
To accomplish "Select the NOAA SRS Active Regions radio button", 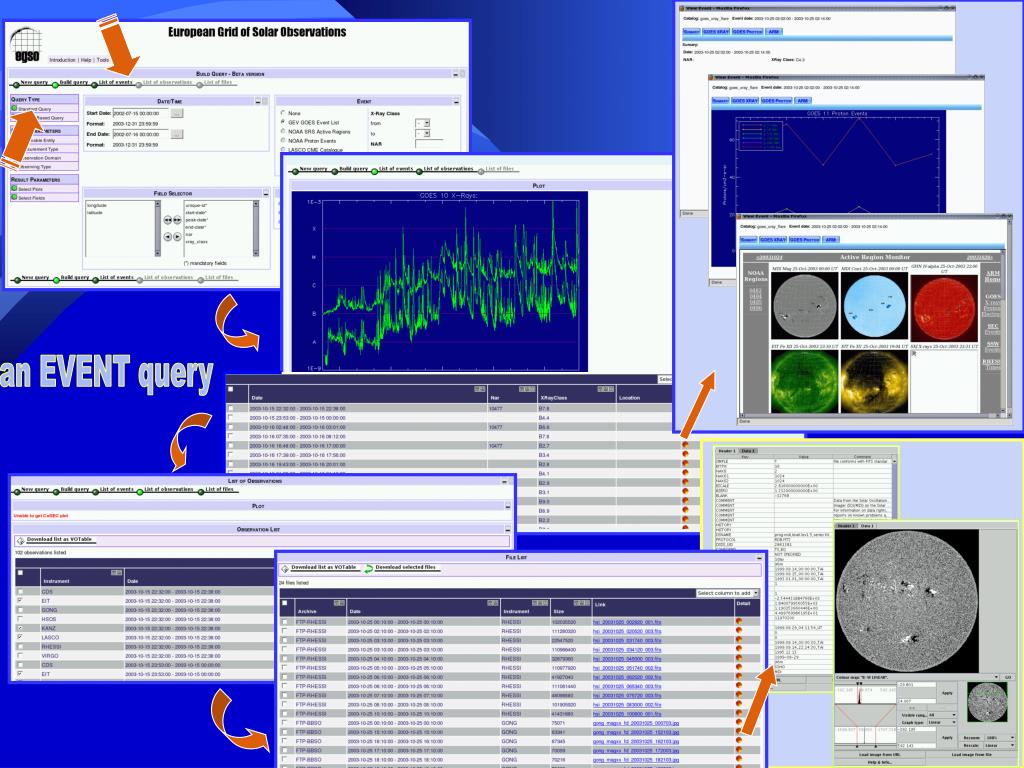I will 283,131.
